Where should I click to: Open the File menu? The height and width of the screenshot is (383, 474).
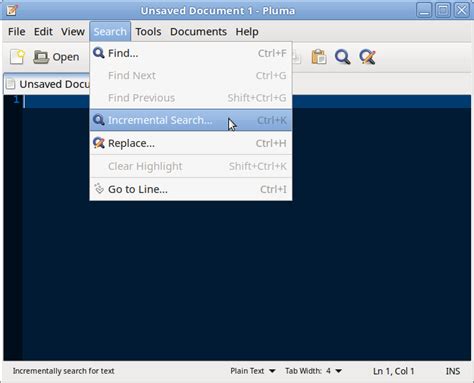pyautogui.click(x=17, y=32)
